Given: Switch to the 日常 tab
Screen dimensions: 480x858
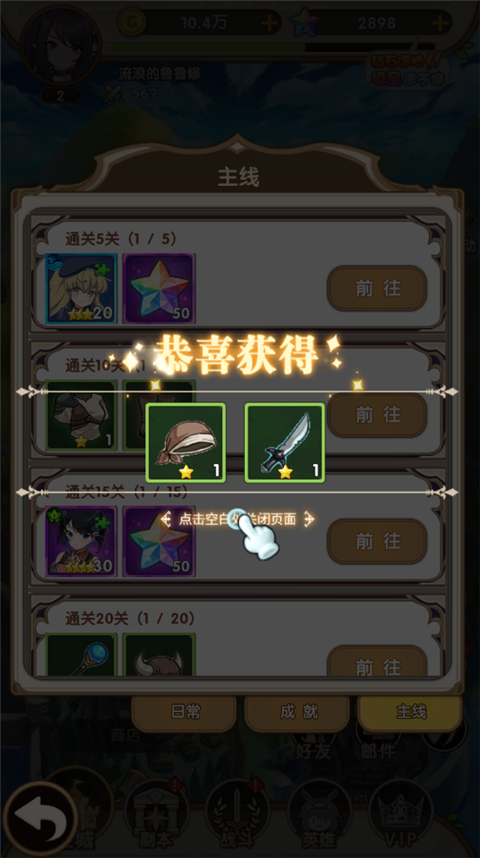Looking at the screenshot, I should pyautogui.click(x=184, y=712).
